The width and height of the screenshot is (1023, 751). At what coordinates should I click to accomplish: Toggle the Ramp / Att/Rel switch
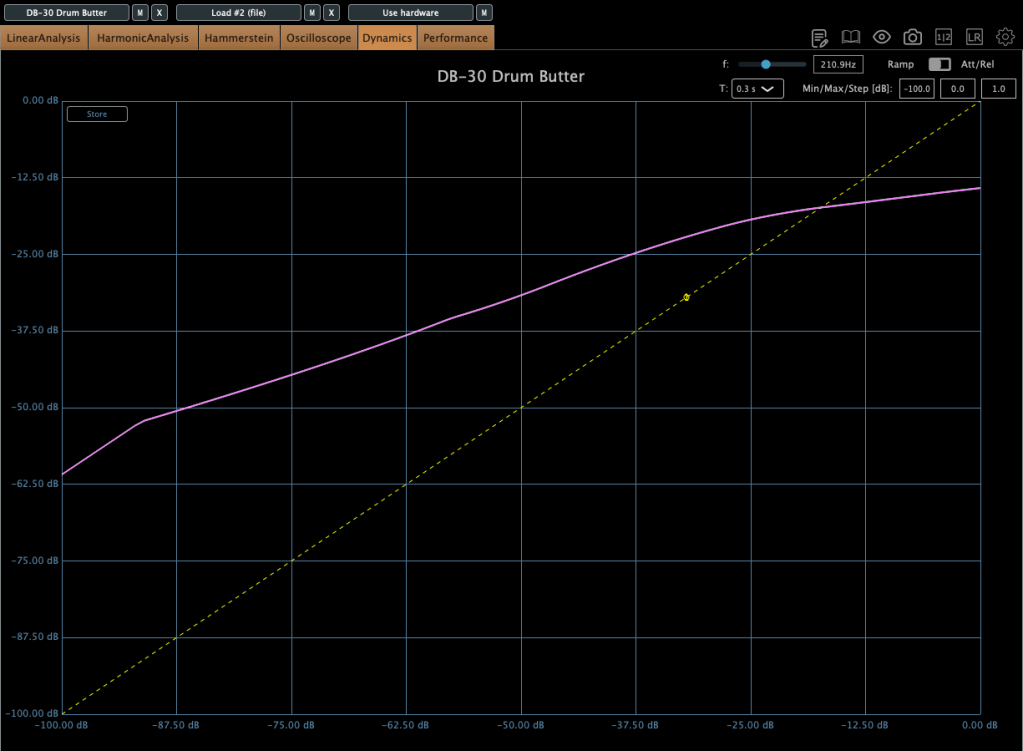click(x=939, y=64)
